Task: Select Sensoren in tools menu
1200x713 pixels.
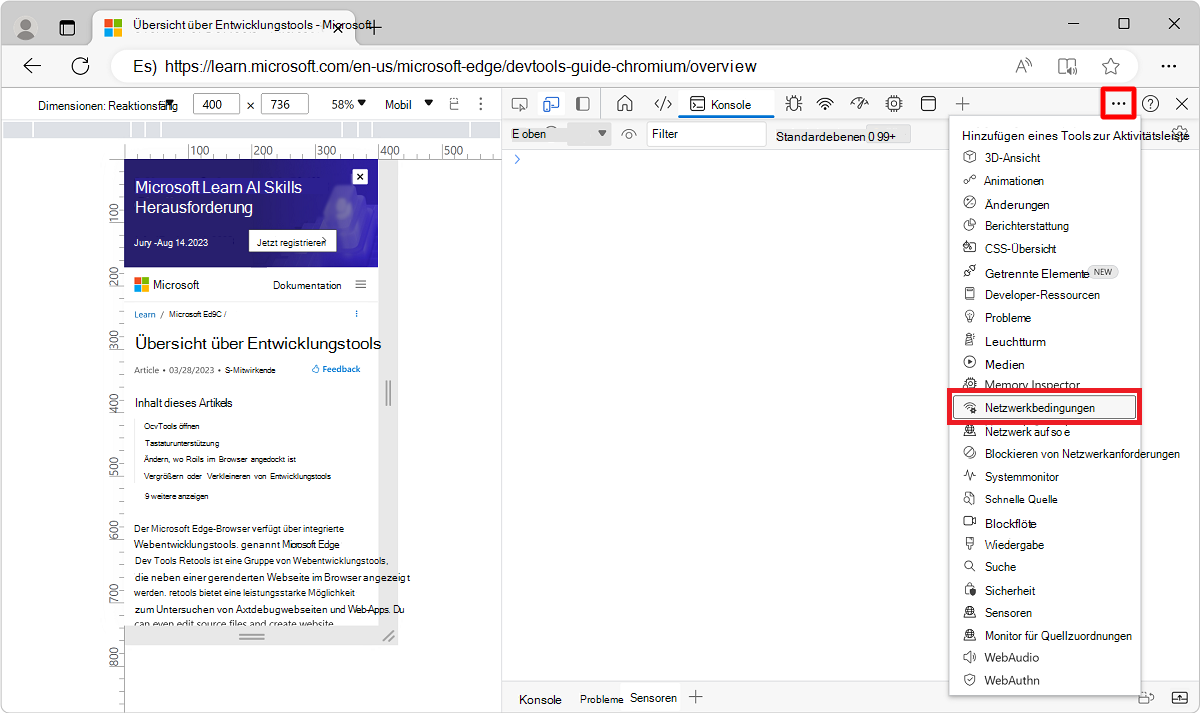Action: (x=1044, y=613)
